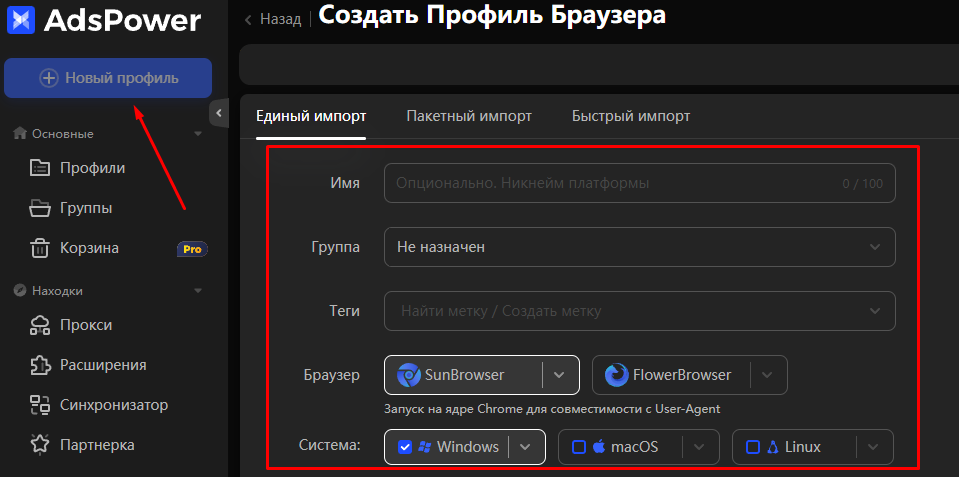Switch to the Единый импорт tab
This screenshot has width=959, height=477.
coord(311,116)
